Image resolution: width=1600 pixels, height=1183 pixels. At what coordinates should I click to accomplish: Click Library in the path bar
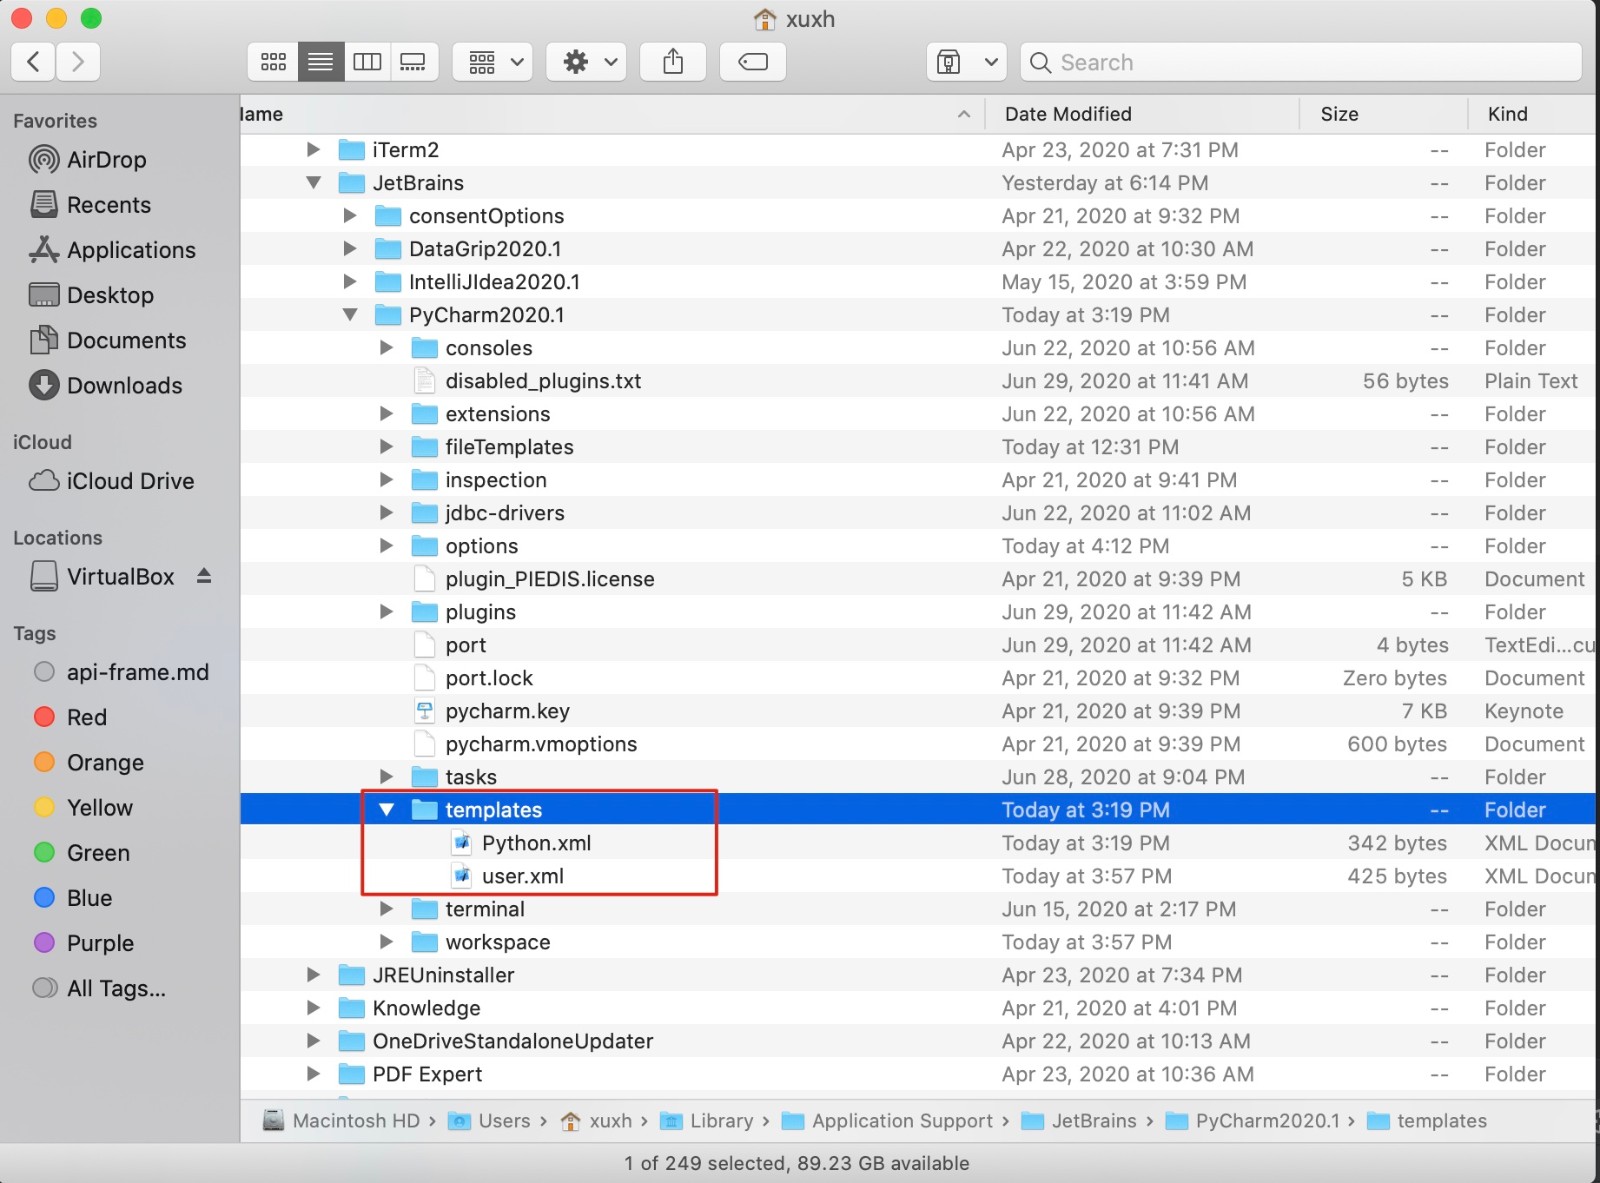click(x=707, y=1121)
